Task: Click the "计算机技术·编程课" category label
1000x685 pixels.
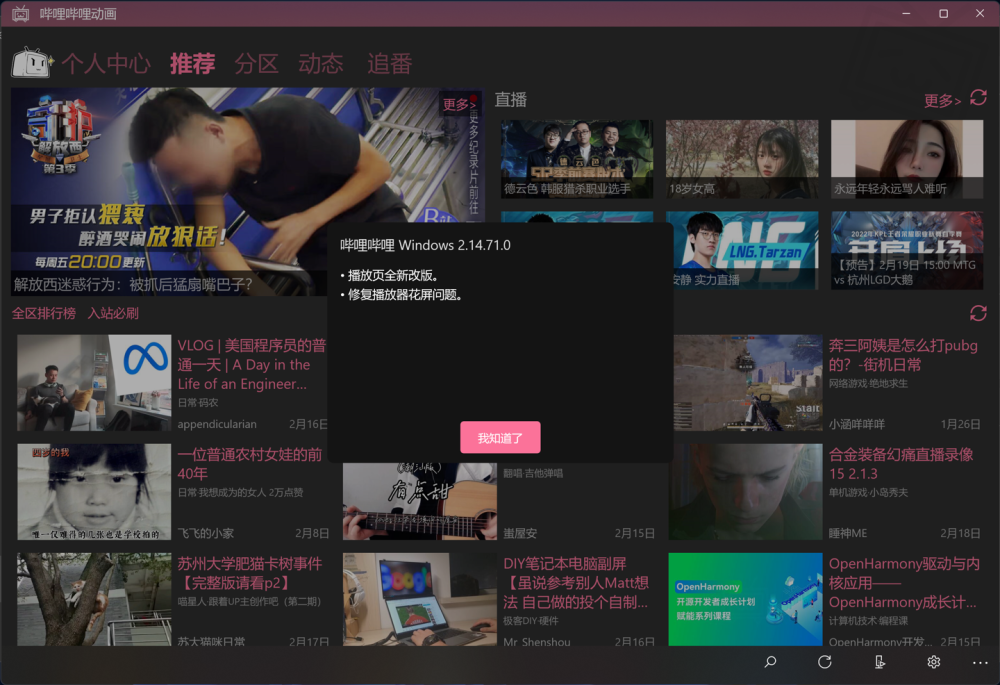Action: coord(868,621)
